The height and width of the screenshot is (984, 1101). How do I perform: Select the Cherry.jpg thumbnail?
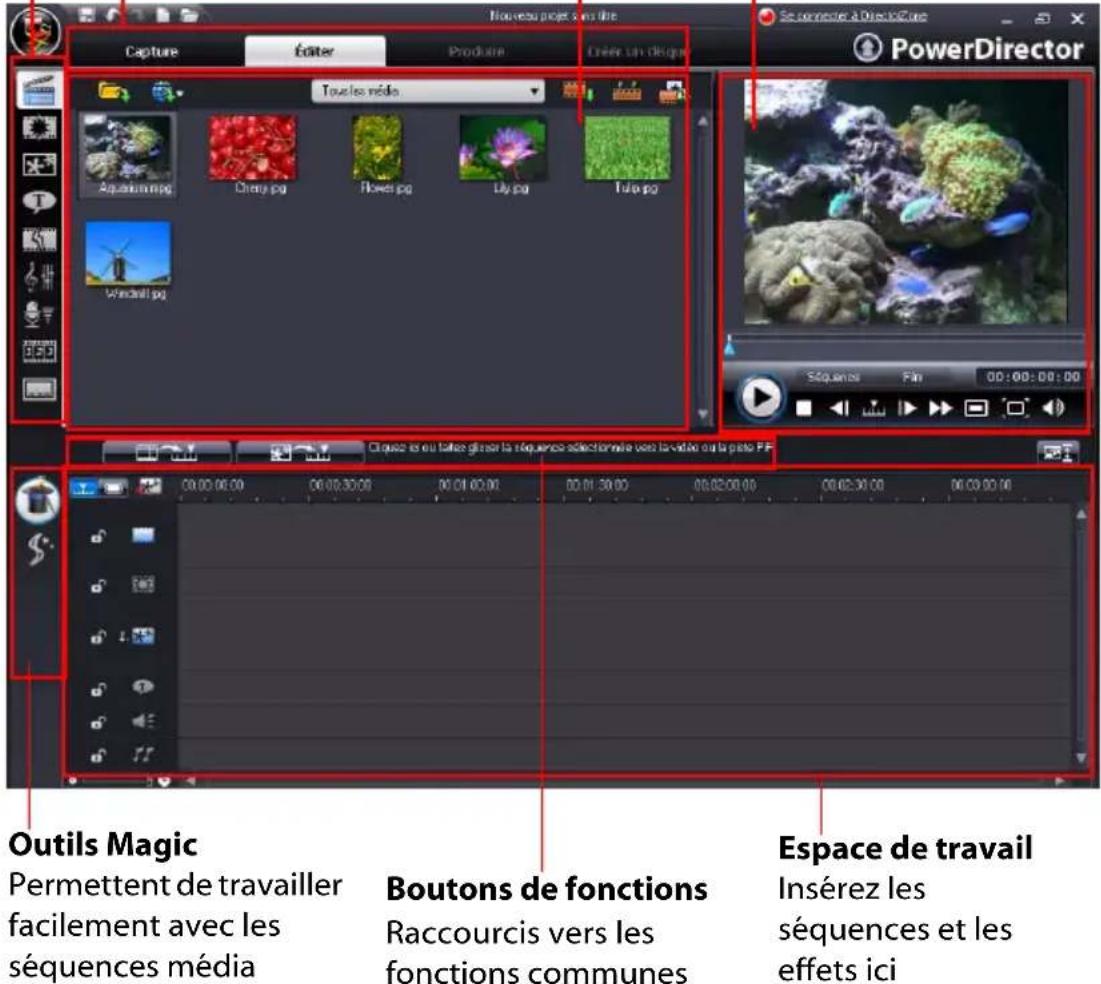[x=253, y=155]
